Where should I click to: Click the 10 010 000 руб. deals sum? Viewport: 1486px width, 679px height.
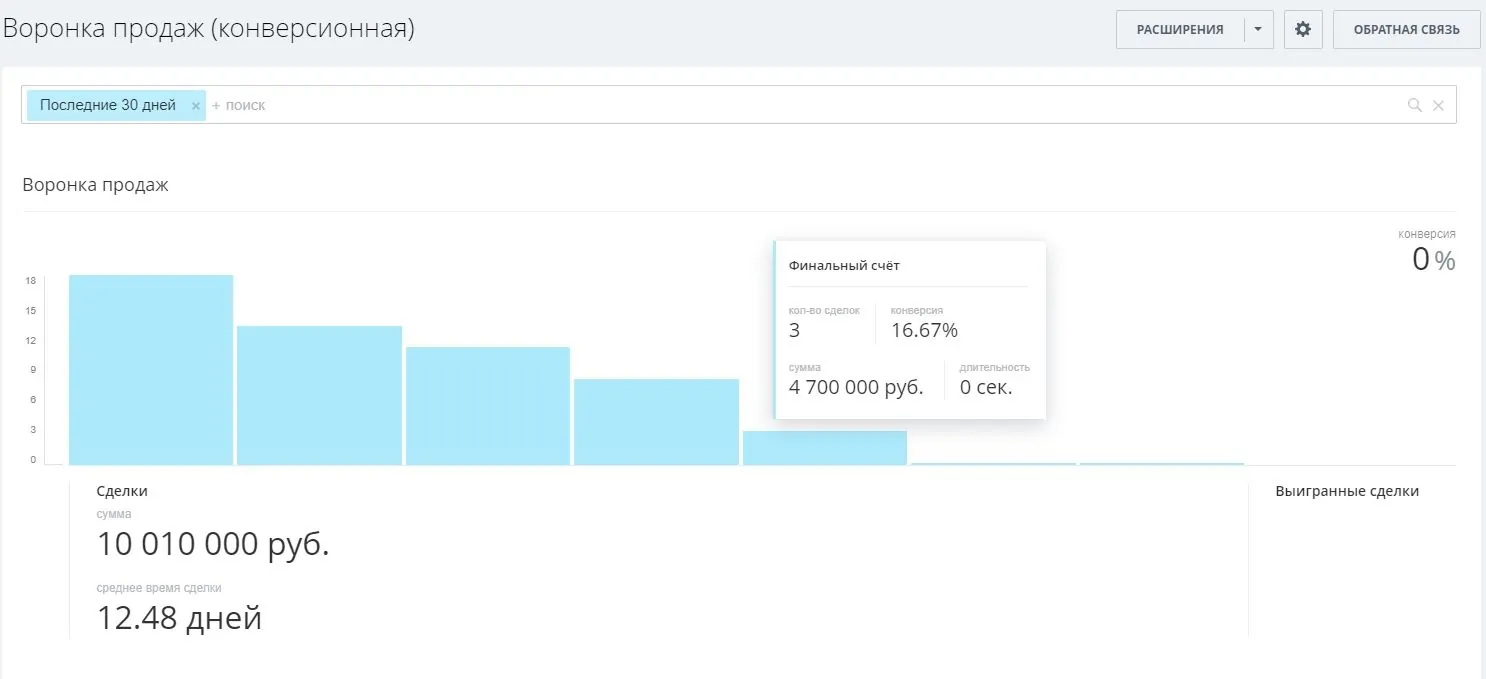click(213, 545)
